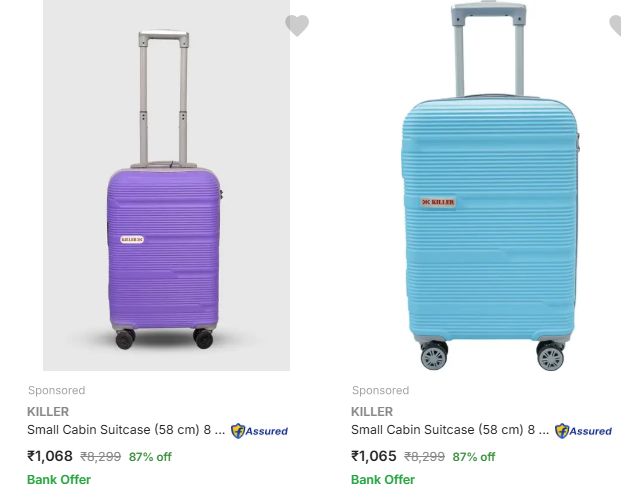
Task: Click wishlist heart for blue suitcase
Action: [616, 25]
